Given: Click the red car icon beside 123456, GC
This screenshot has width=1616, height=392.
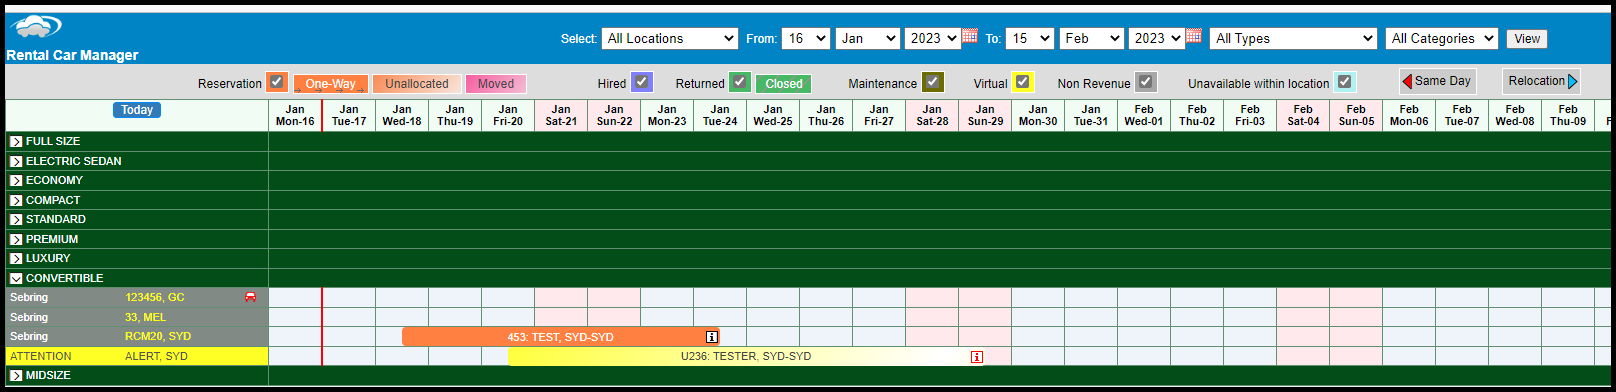Looking at the screenshot, I should [x=250, y=297].
